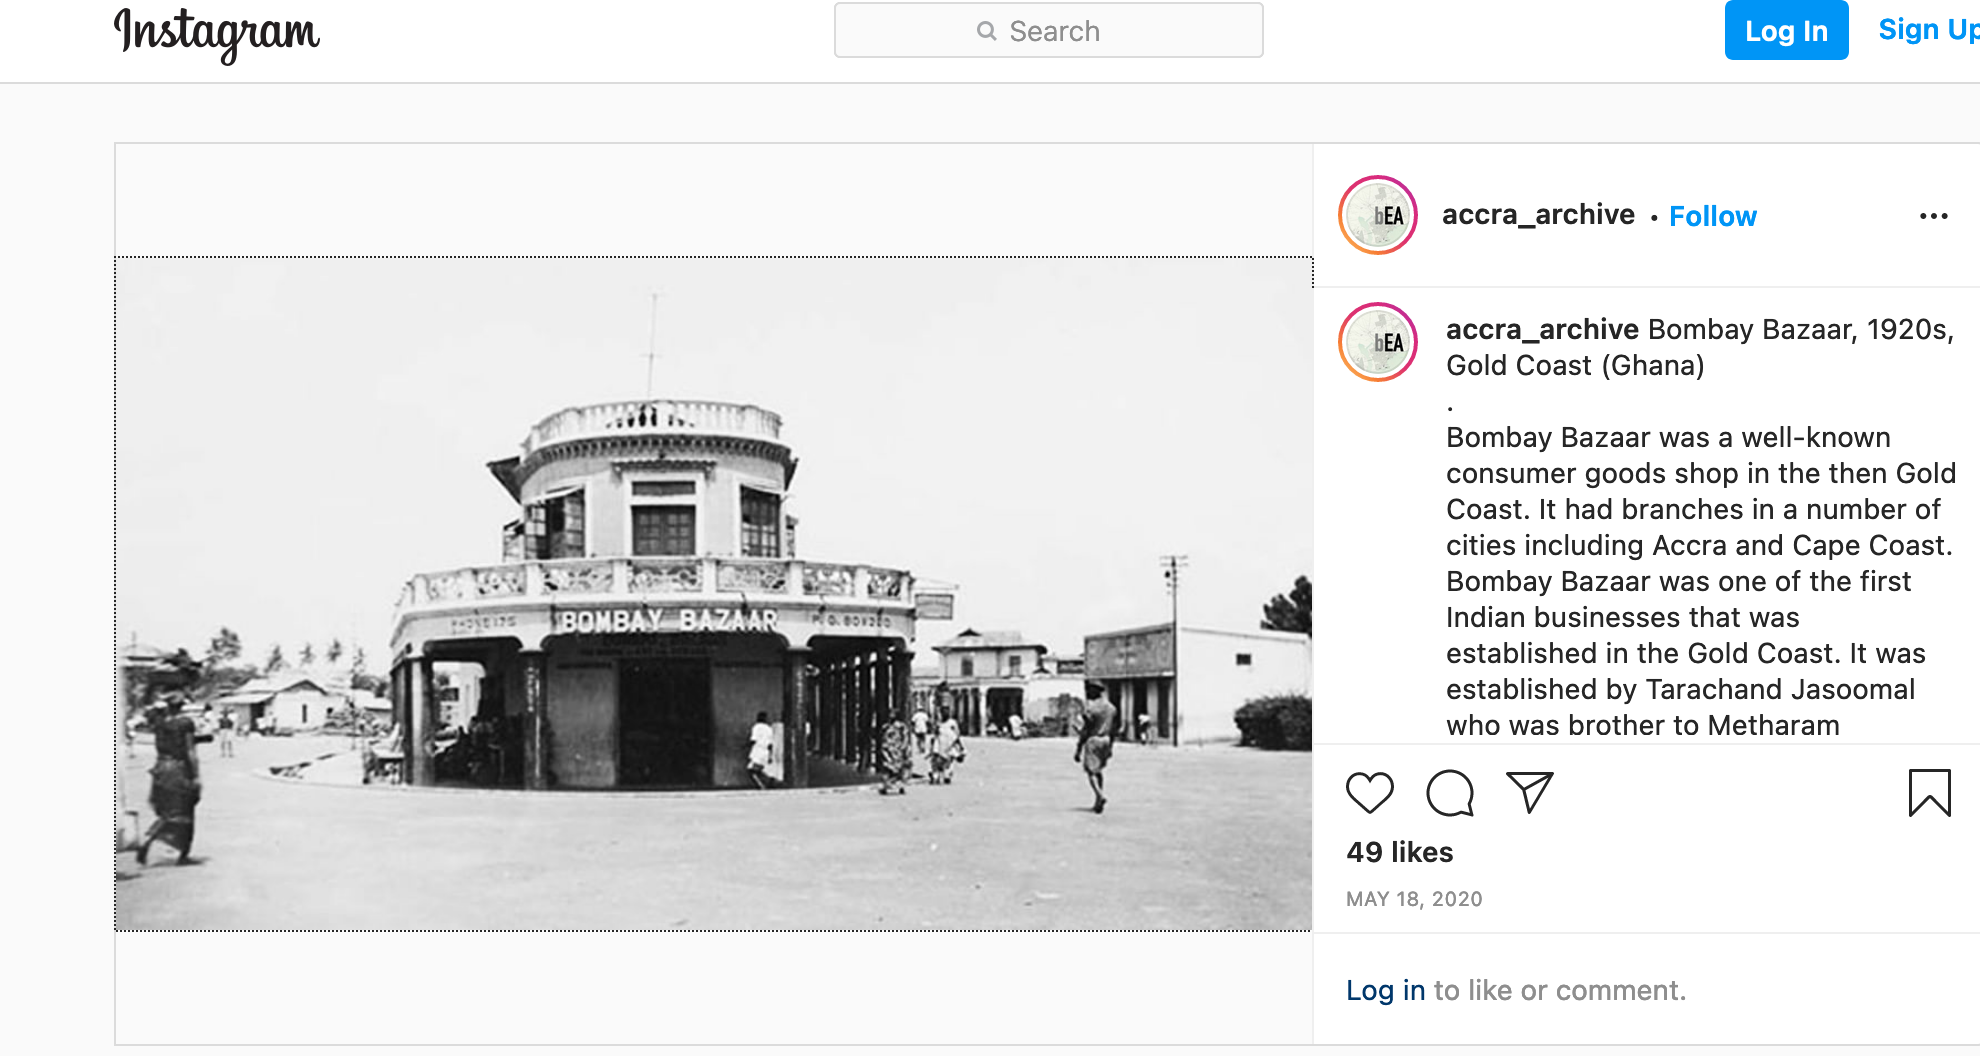Open the three-dot more options menu
Image resolution: width=1980 pixels, height=1056 pixels.
(1933, 216)
